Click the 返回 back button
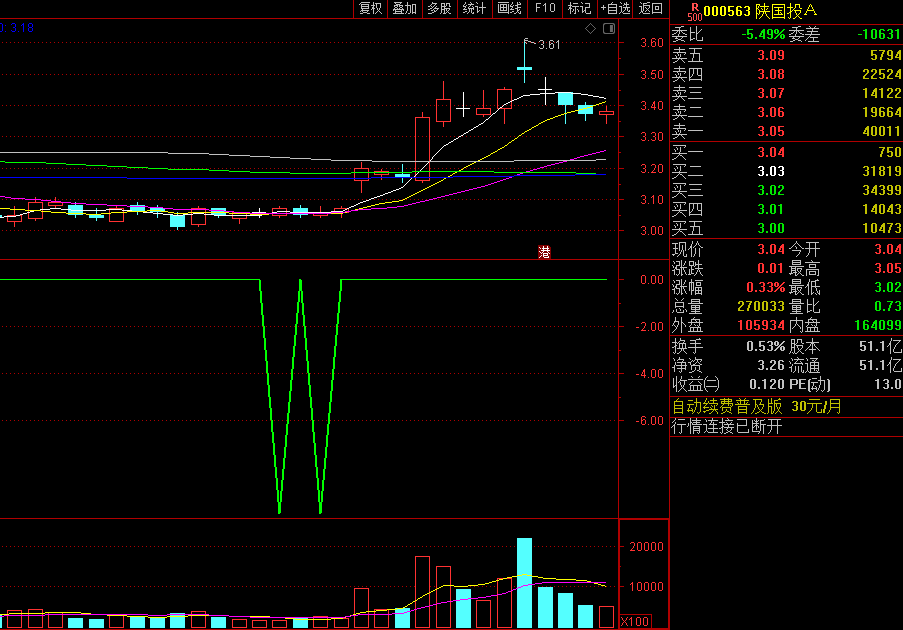 click(651, 8)
